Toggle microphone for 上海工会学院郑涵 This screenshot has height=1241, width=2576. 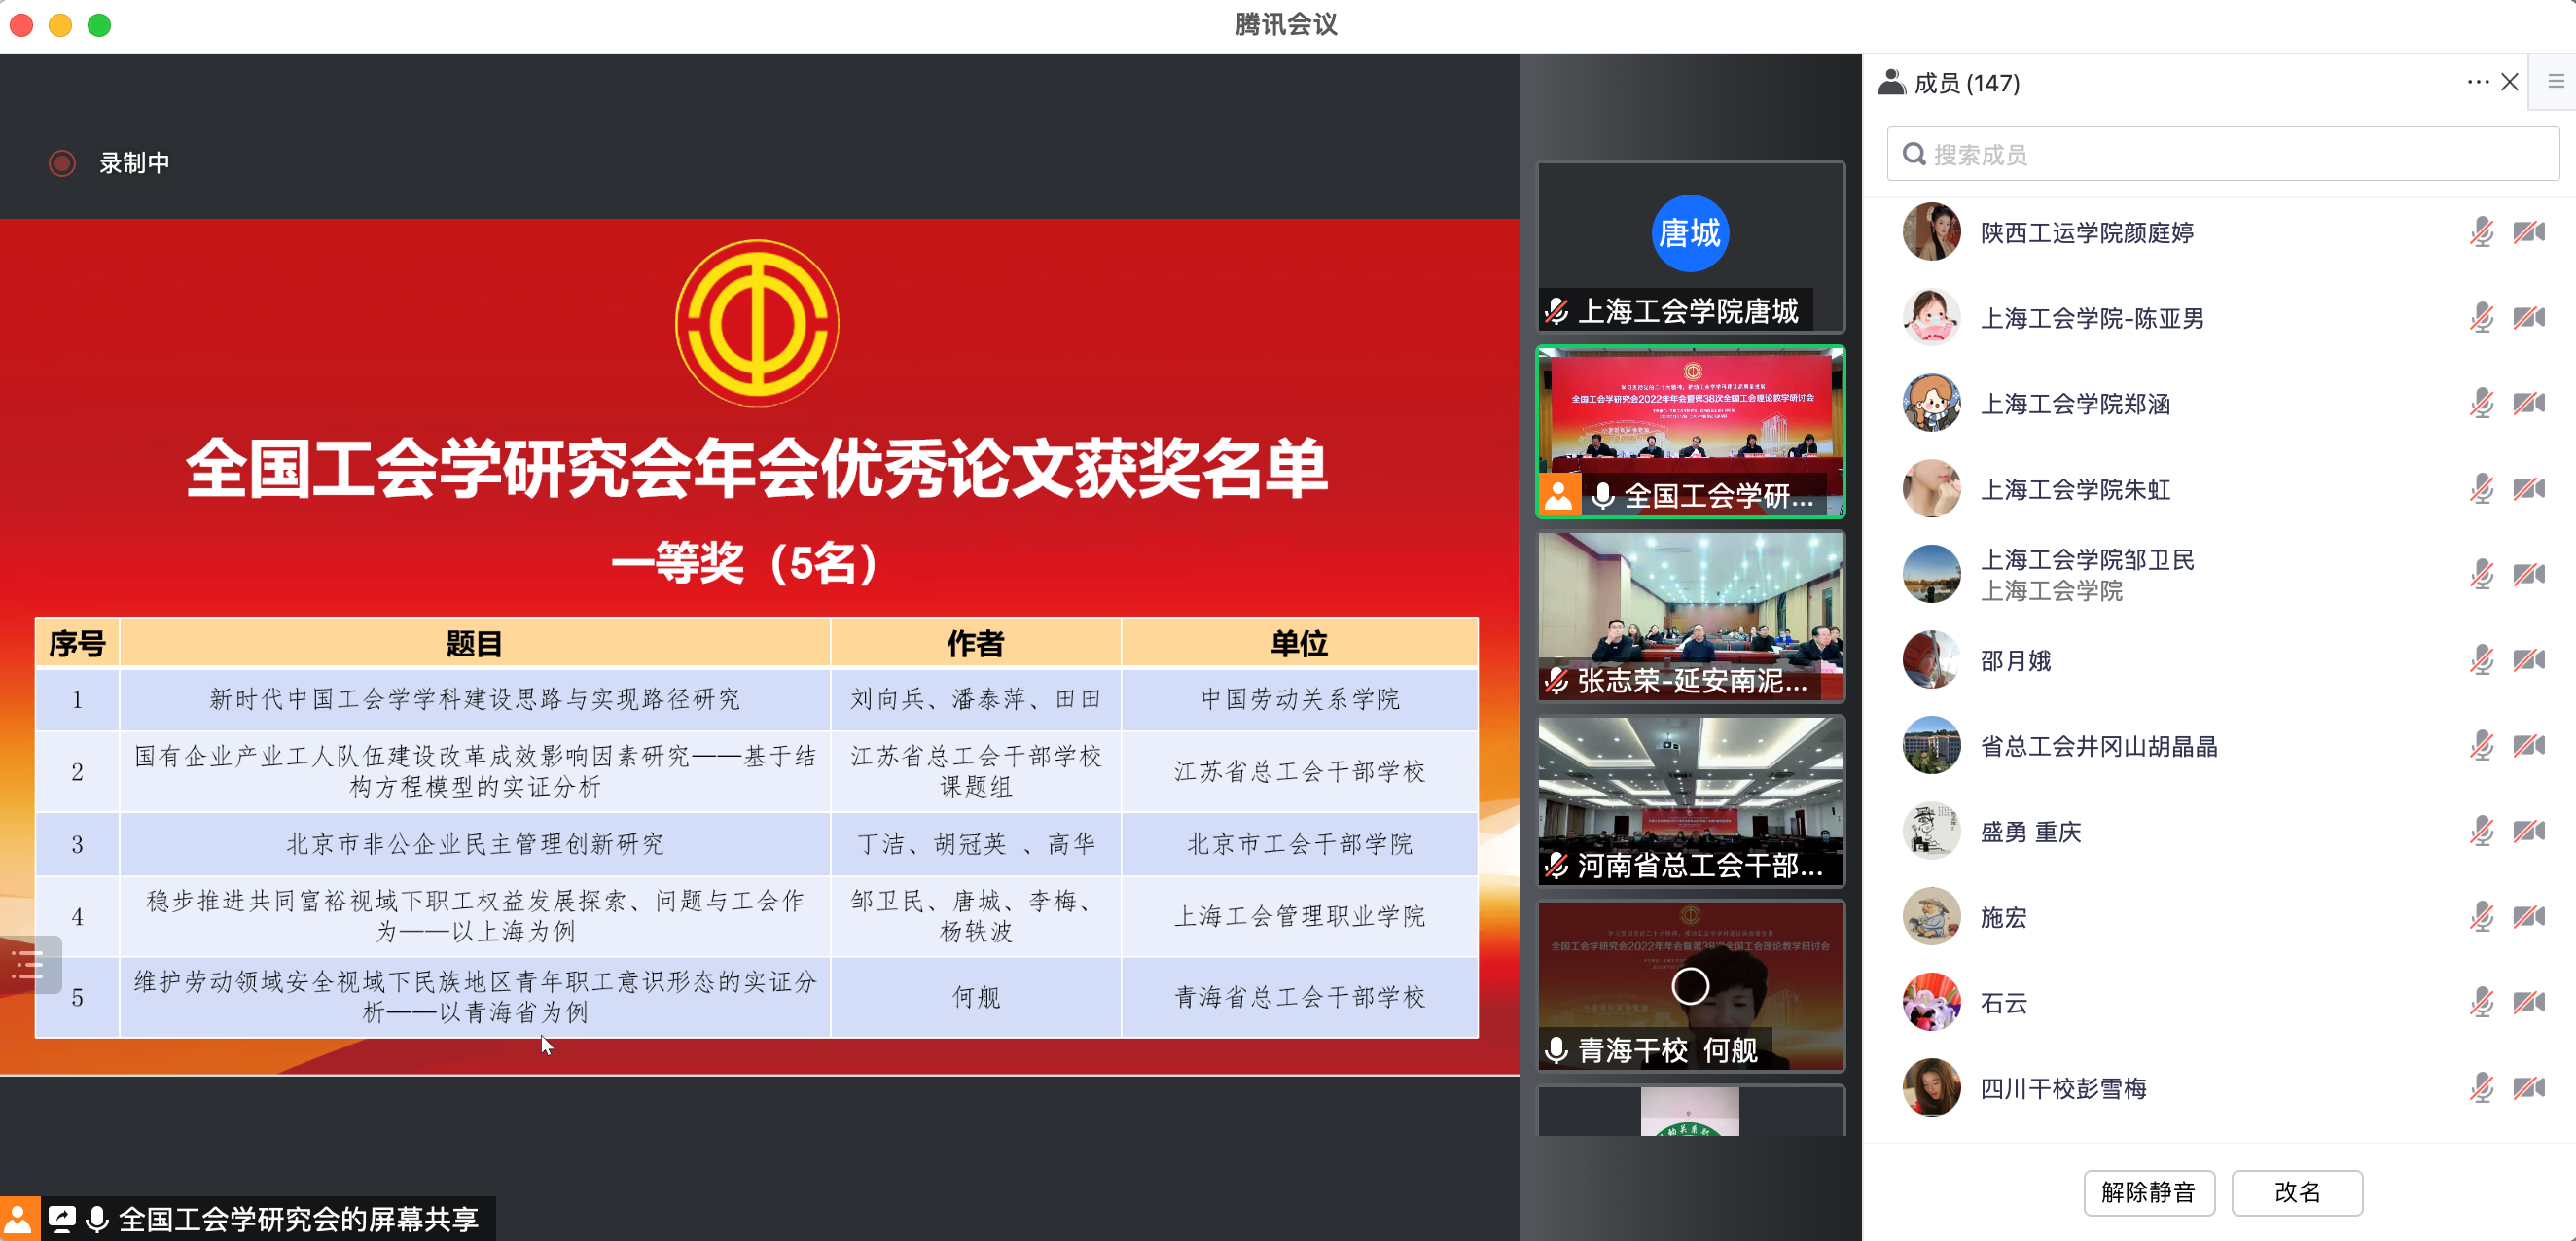tap(2481, 404)
